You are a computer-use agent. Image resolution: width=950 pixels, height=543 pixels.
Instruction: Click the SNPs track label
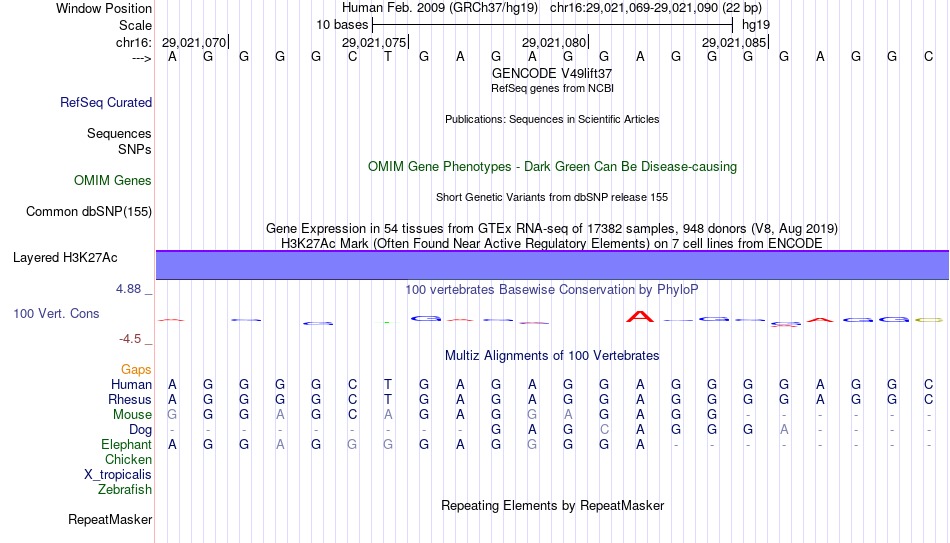(x=135, y=149)
